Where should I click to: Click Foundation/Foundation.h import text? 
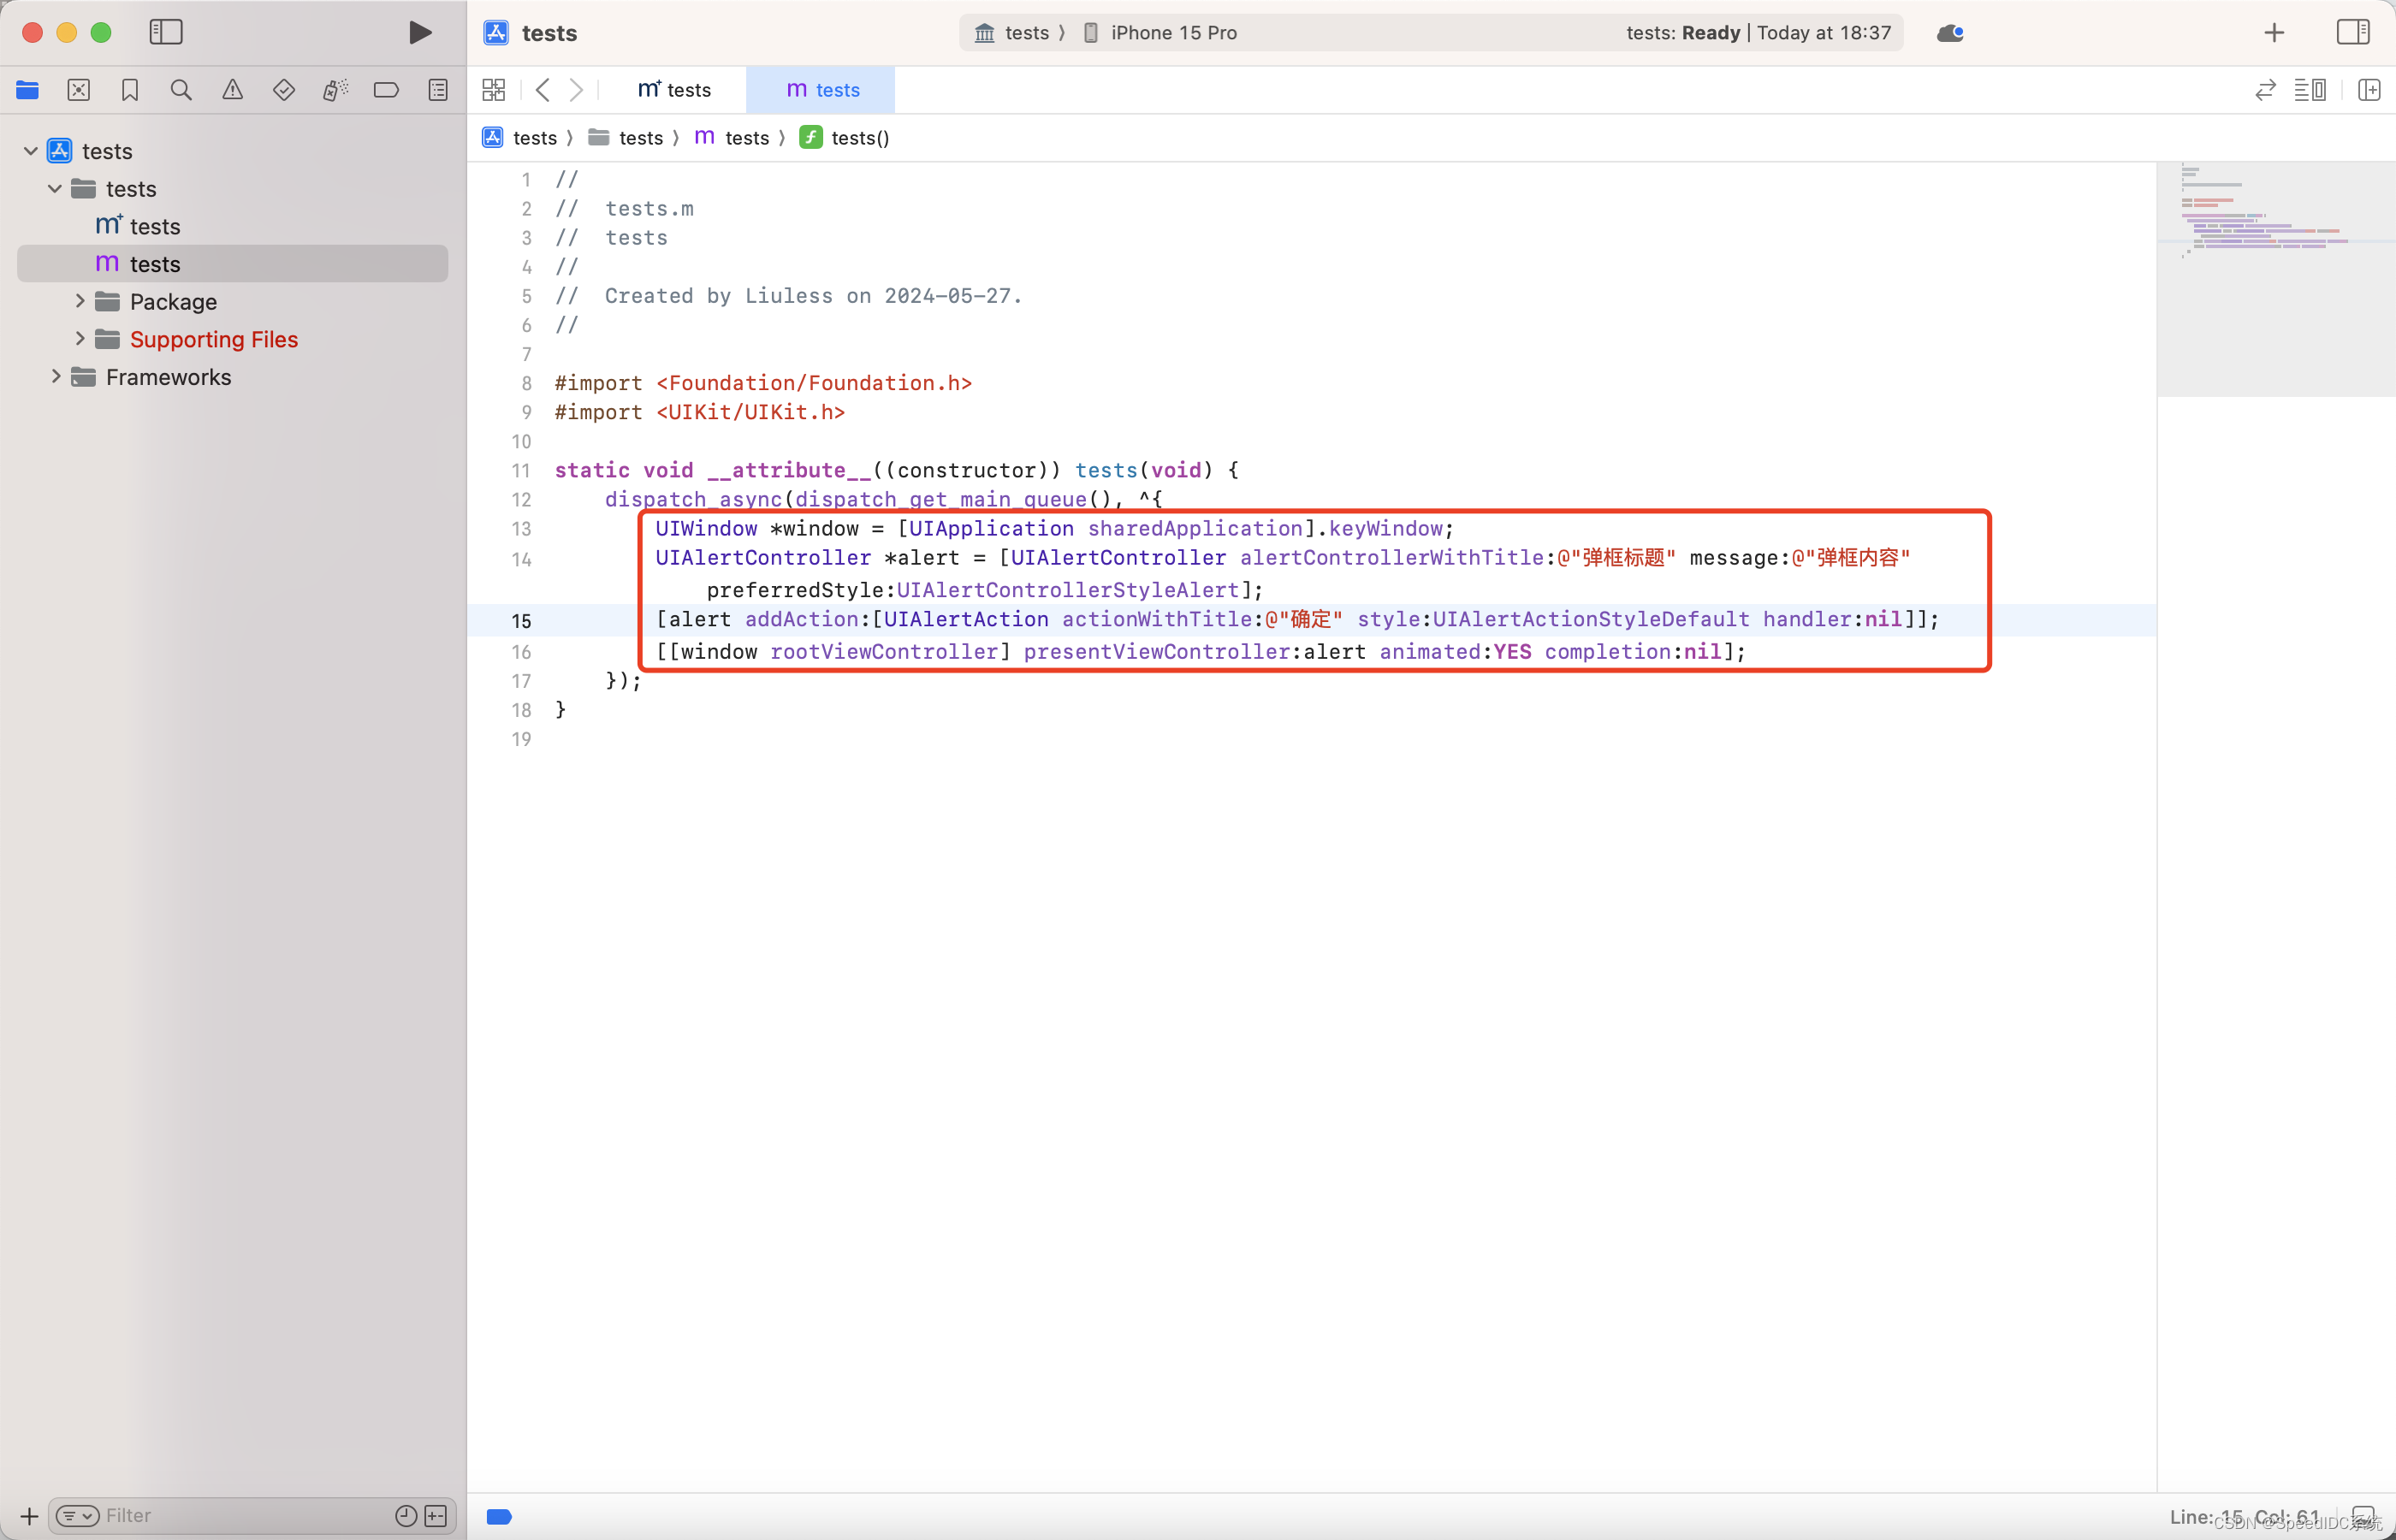pos(814,383)
